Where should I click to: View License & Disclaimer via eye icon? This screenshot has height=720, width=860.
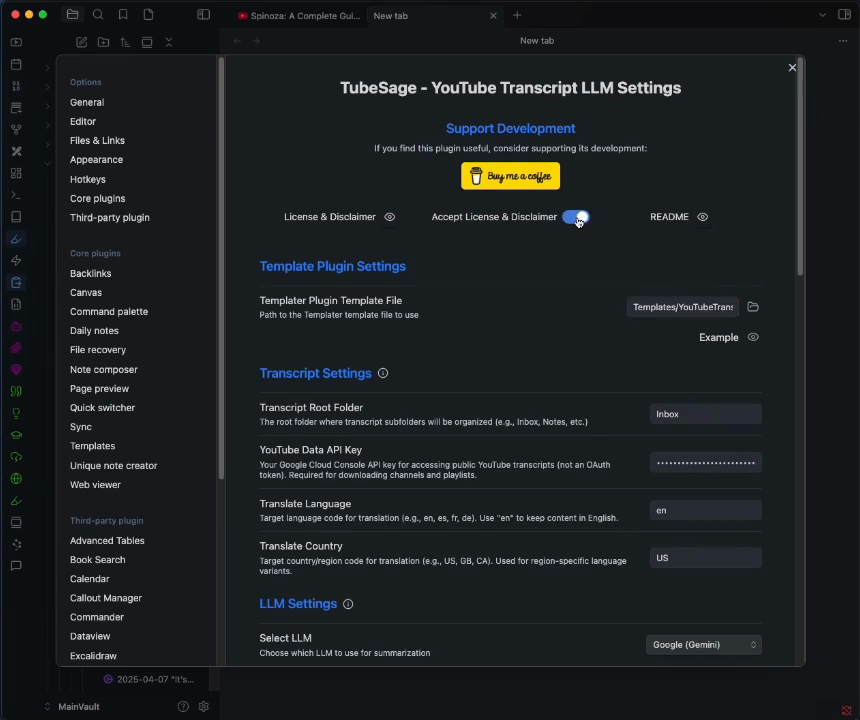(x=389, y=217)
